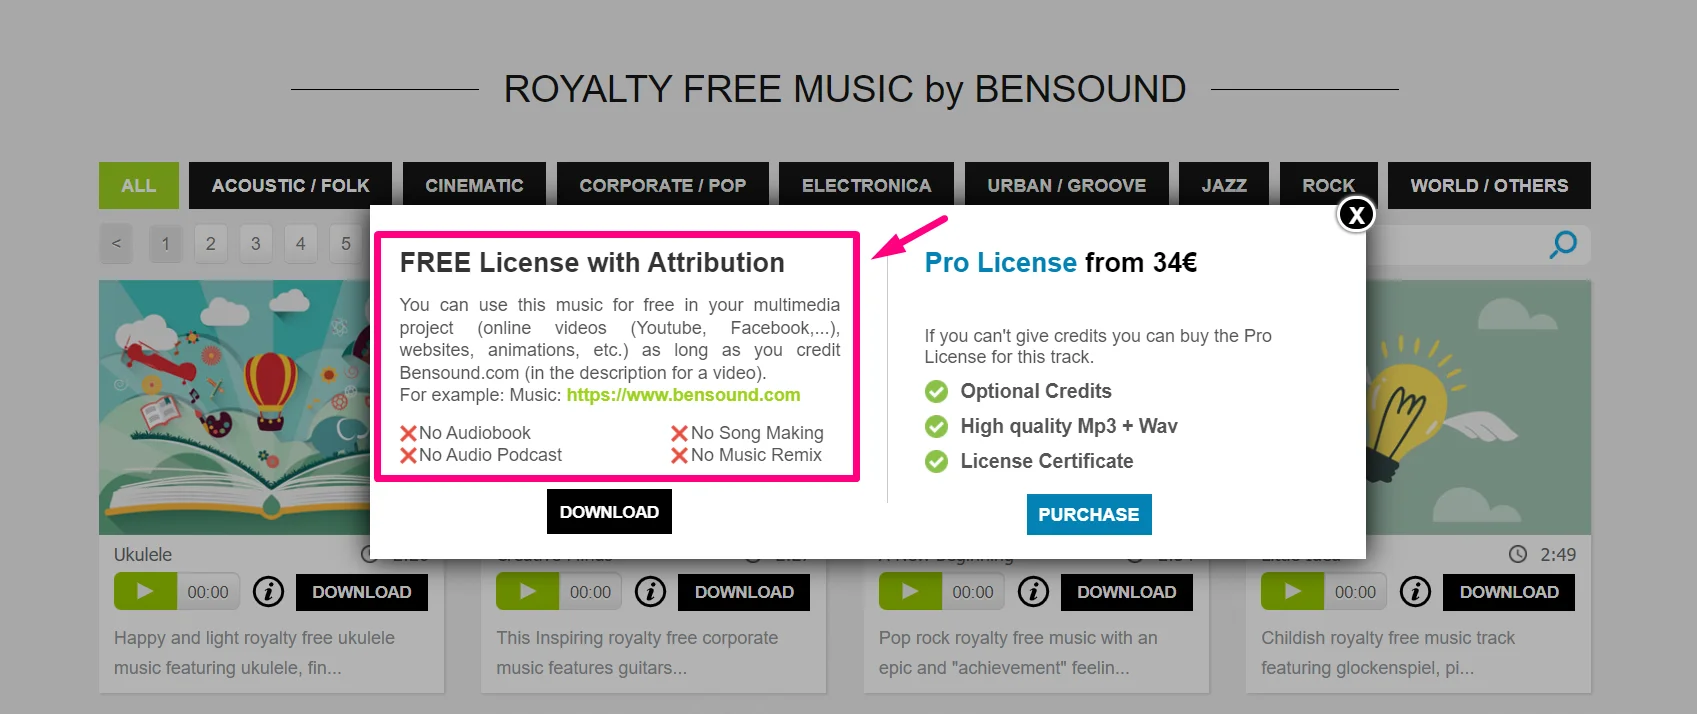The width and height of the screenshot is (1697, 714).
Task: Open info for the childish glockenspiel track
Action: click(x=1415, y=592)
